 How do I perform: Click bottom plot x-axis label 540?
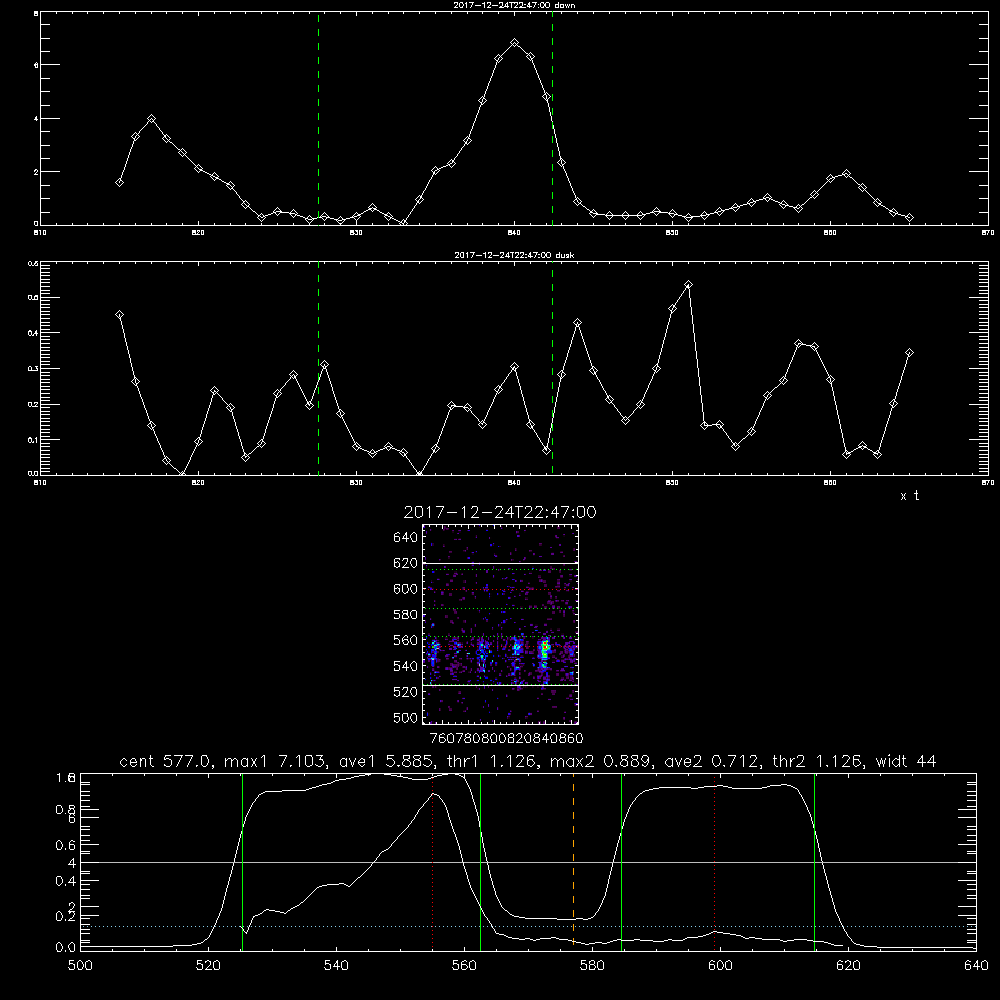pyautogui.click(x=336, y=966)
